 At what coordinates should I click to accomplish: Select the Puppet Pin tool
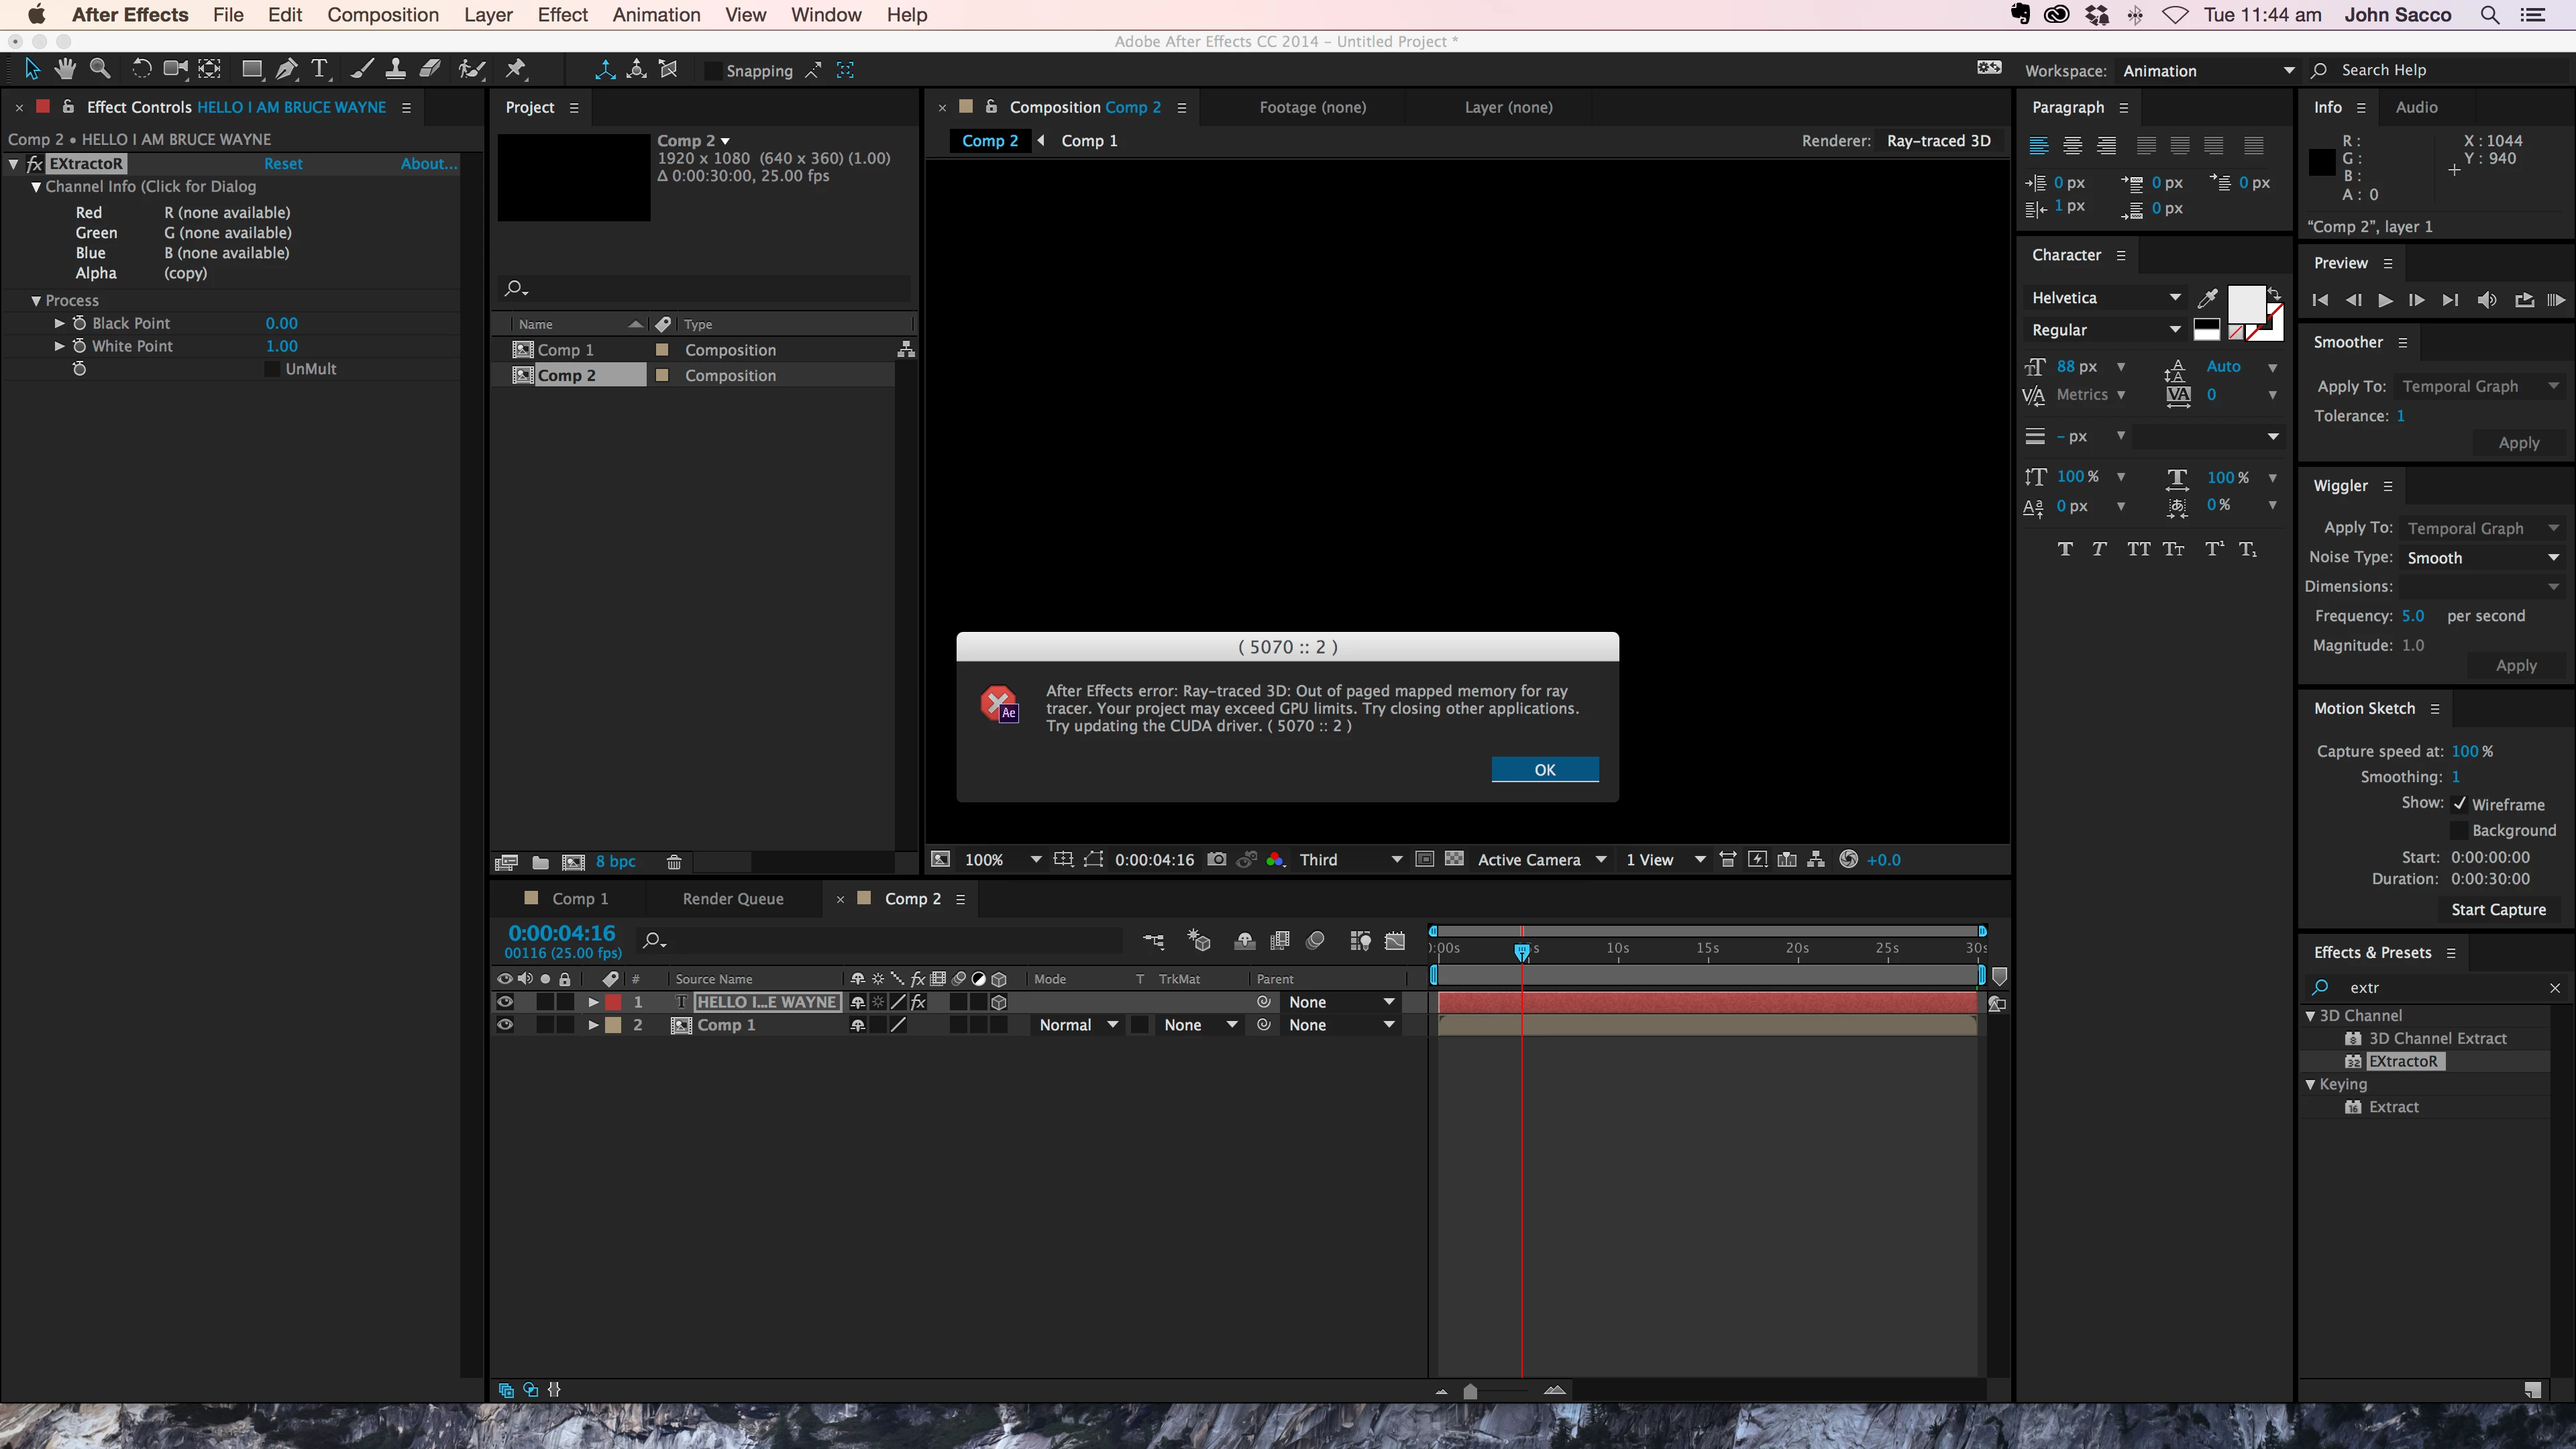click(516, 69)
